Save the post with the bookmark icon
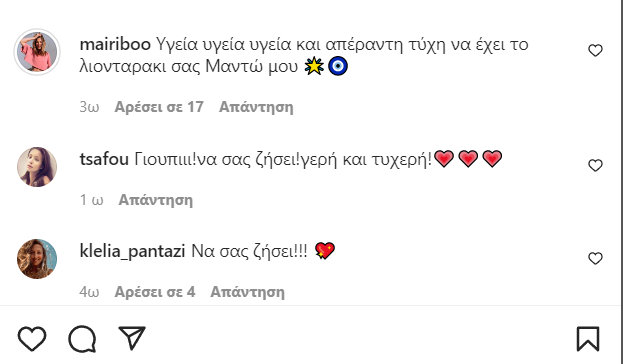Image resolution: width=623 pixels, height=364 pixels. click(588, 339)
